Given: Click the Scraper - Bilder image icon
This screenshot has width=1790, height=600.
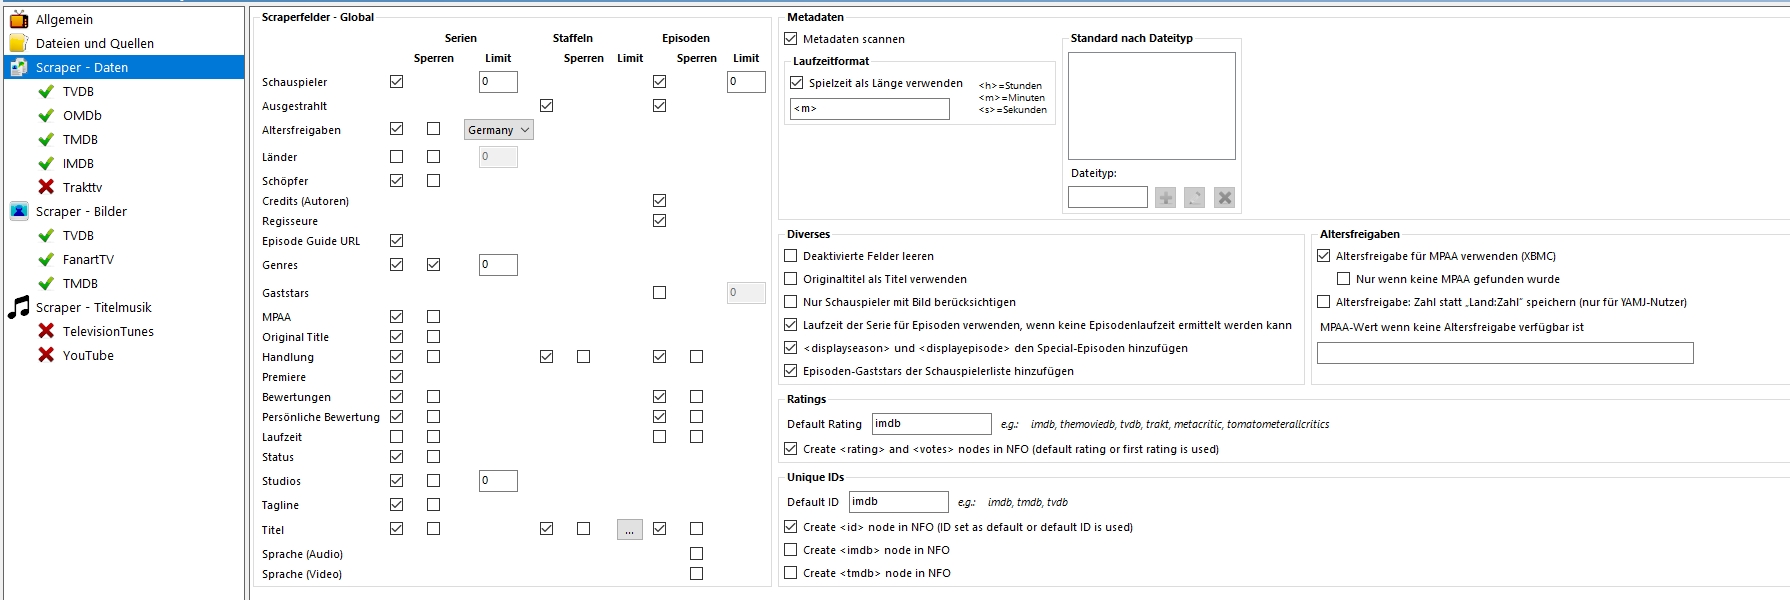Looking at the screenshot, I should click(19, 211).
